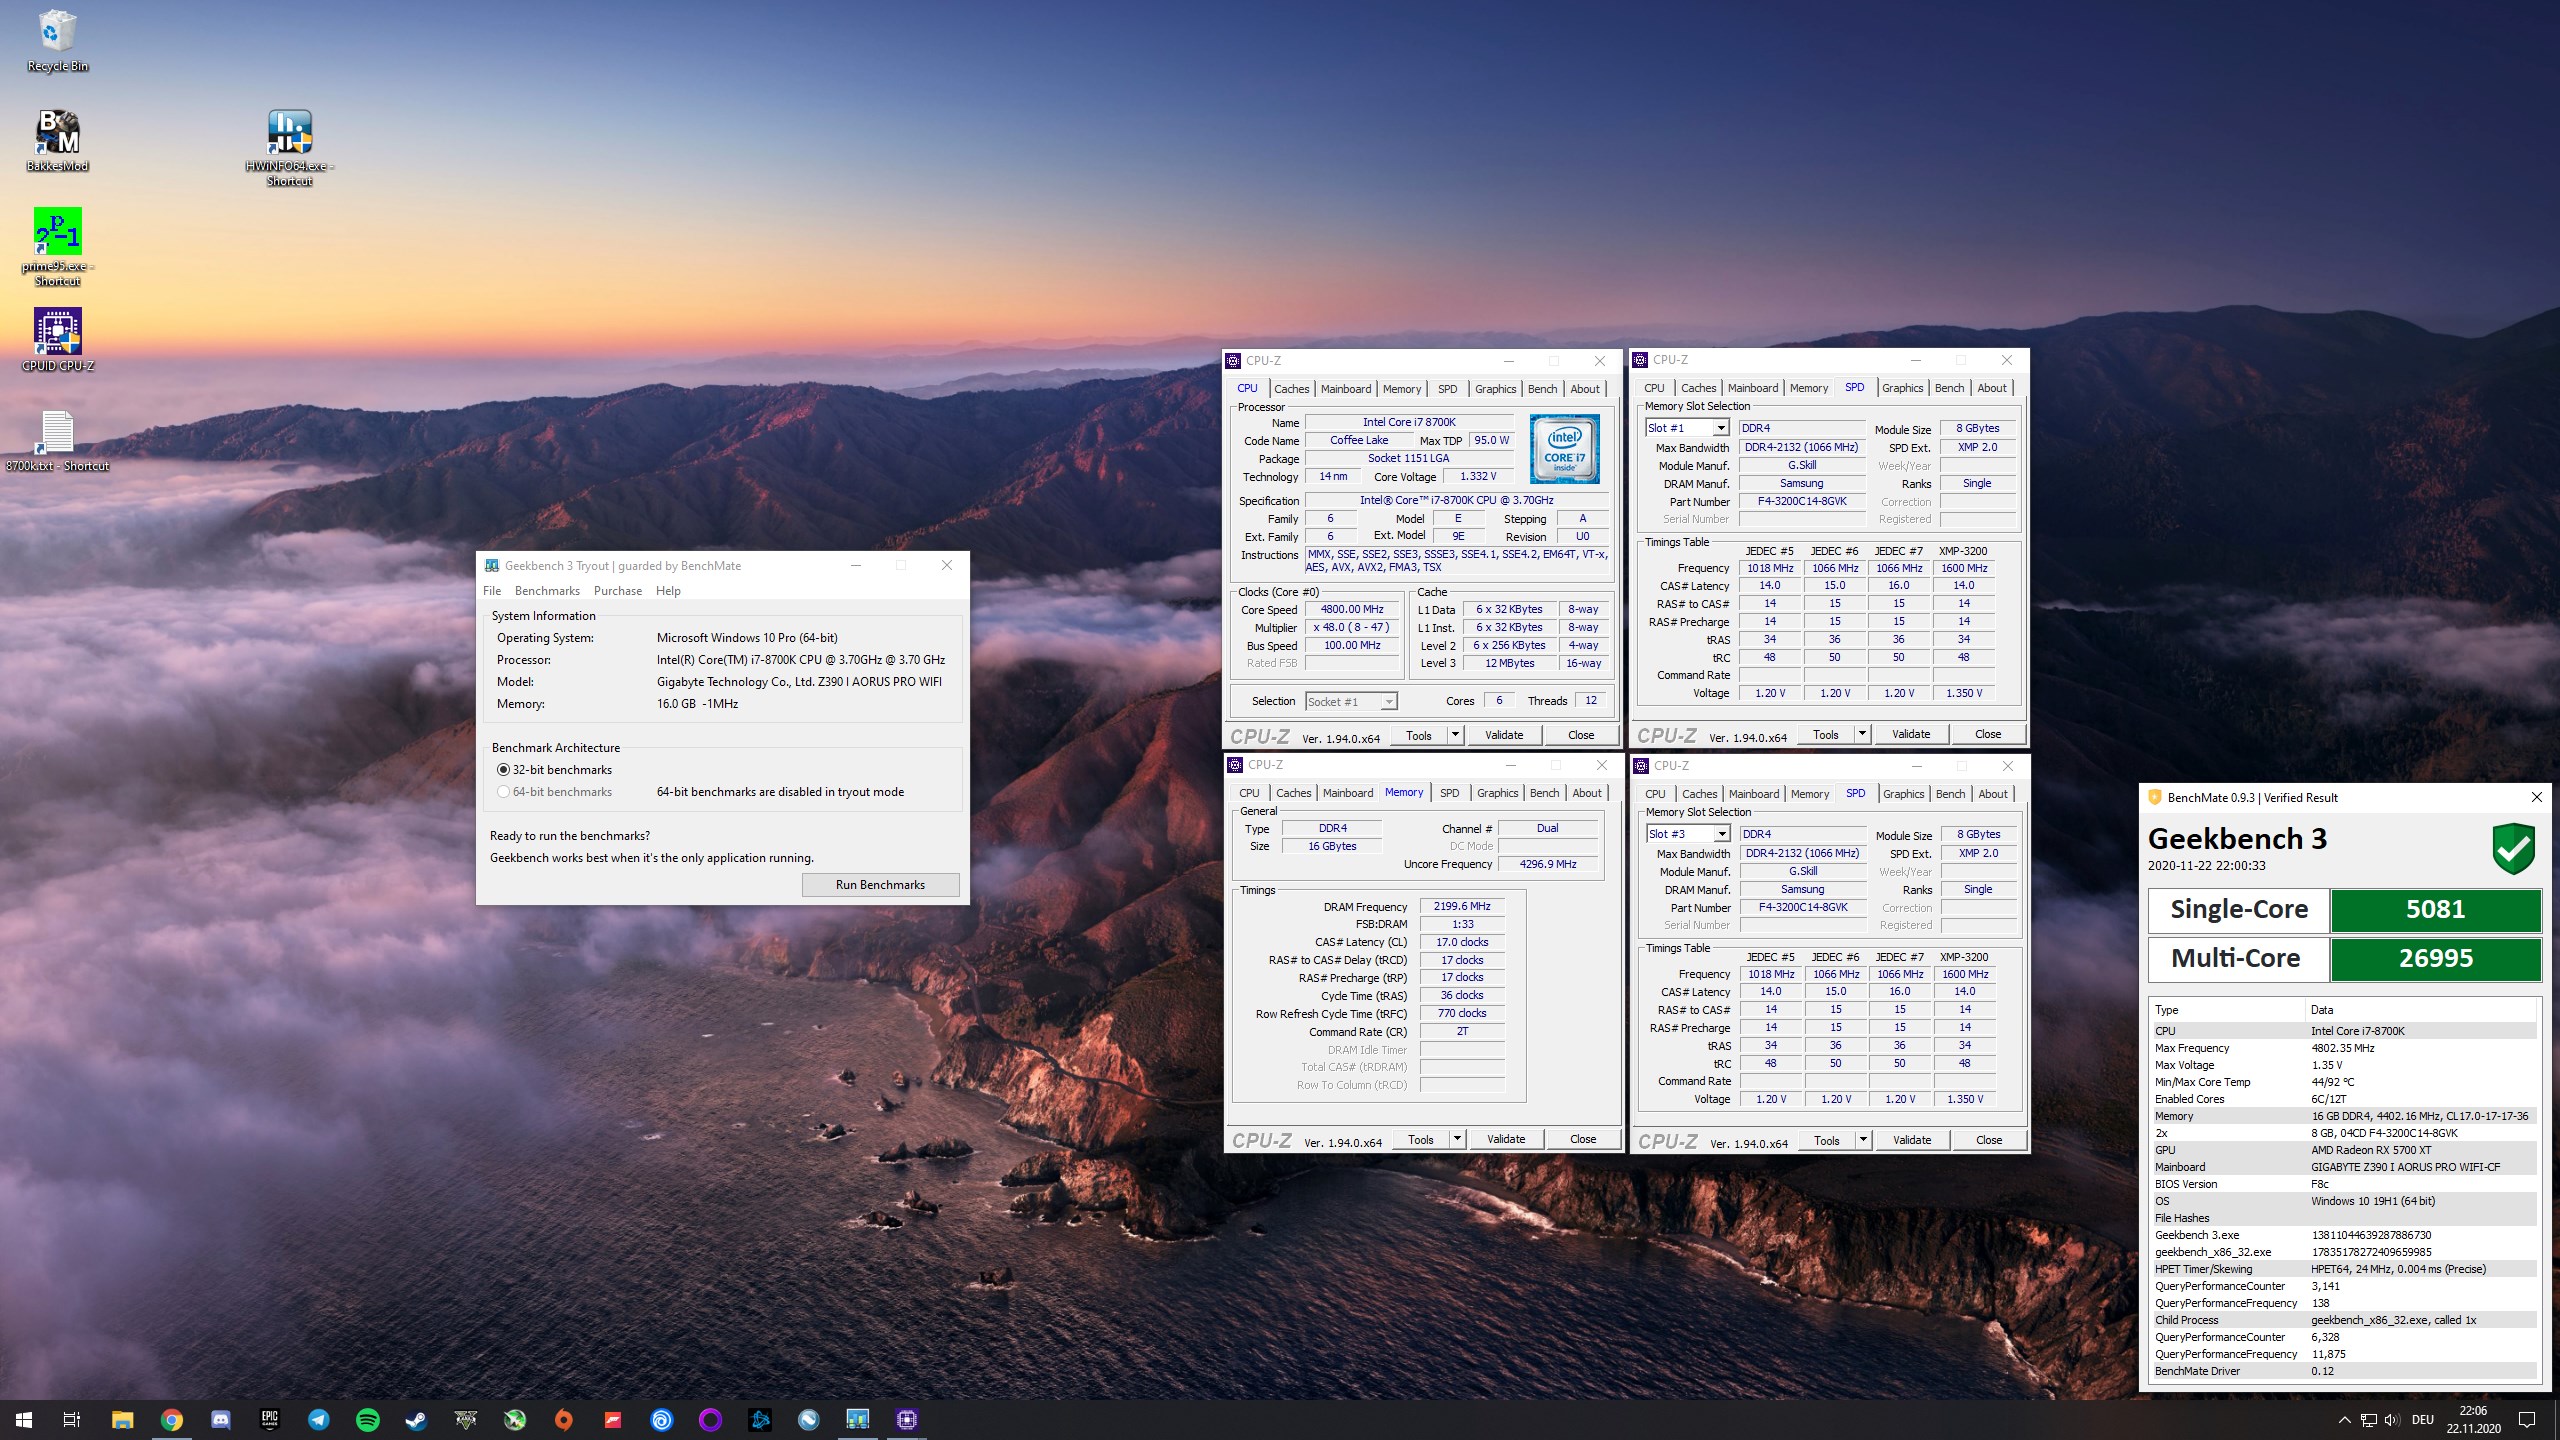The image size is (2560, 1440).
Task: Click the Tools button in the Slot #3 CPU-Z window
Action: point(1827,1140)
